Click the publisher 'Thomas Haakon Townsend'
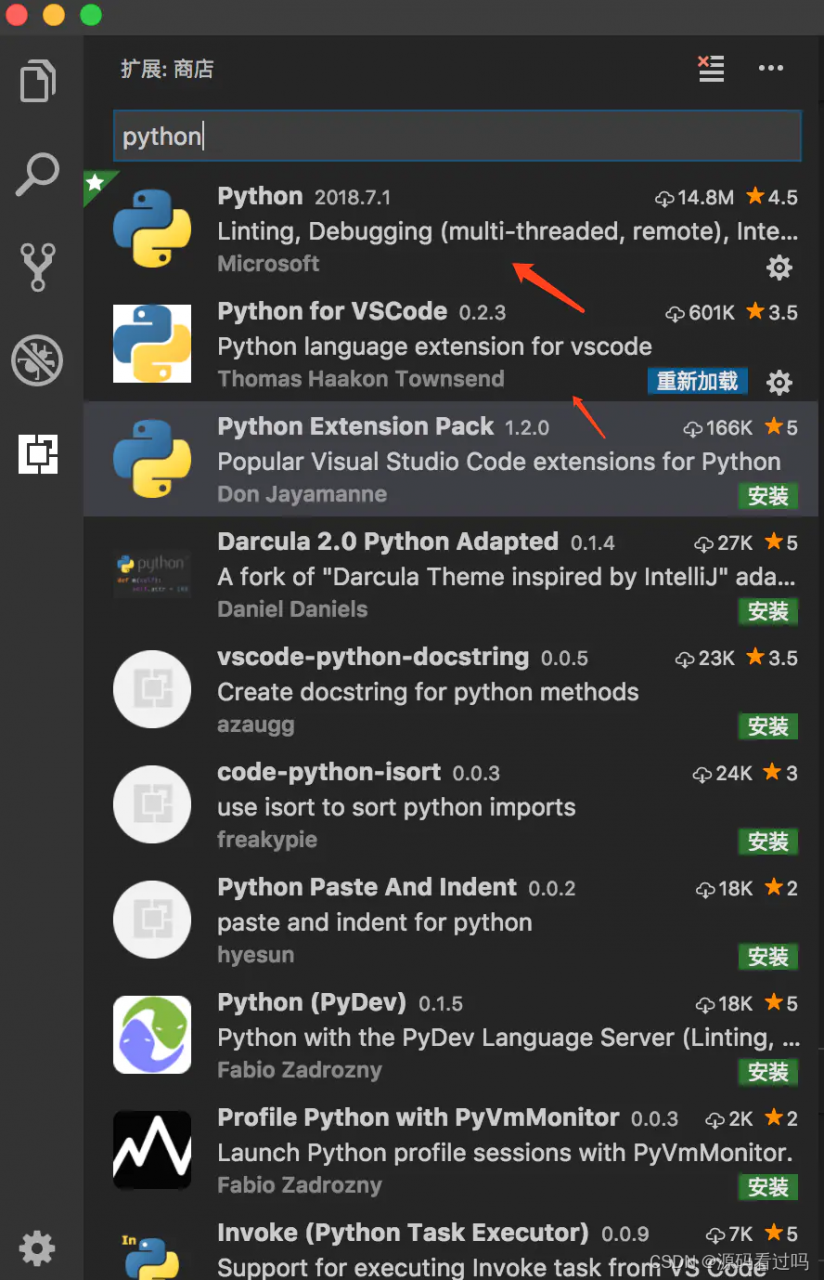Screen dimensions: 824x1280 click(361, 379)
